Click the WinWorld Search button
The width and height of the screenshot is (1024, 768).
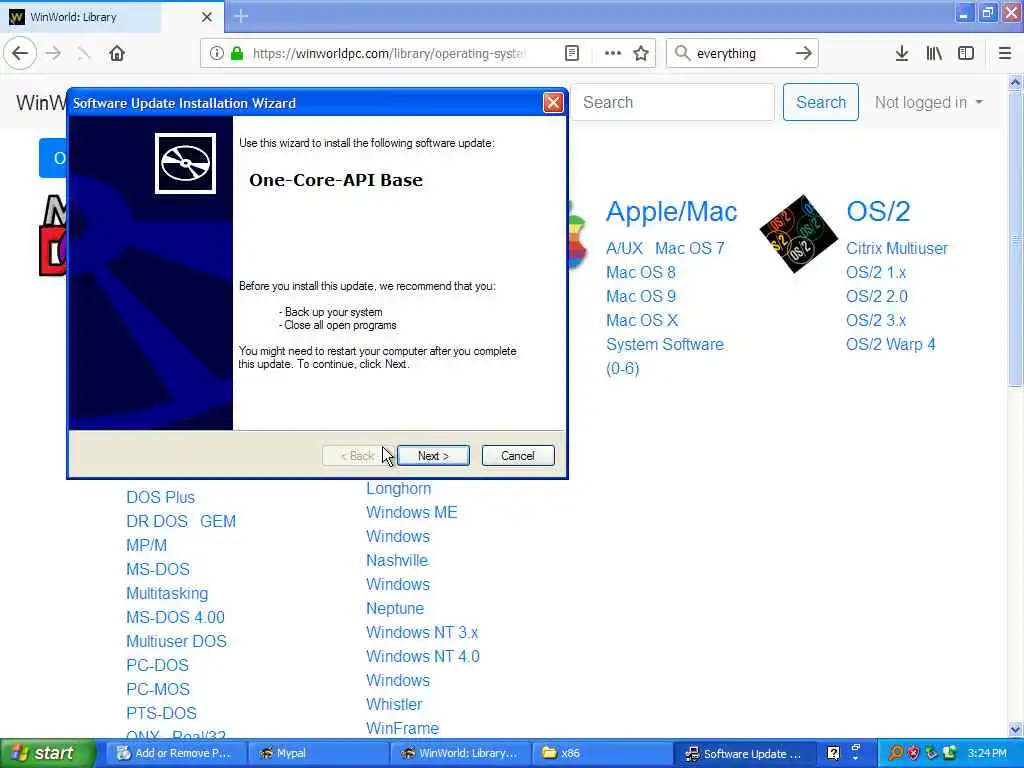point(820,103)
